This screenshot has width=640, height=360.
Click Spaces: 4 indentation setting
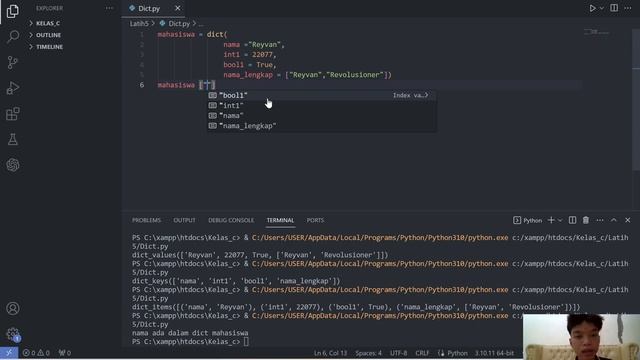pyautogui.click(x=368, y=353)
